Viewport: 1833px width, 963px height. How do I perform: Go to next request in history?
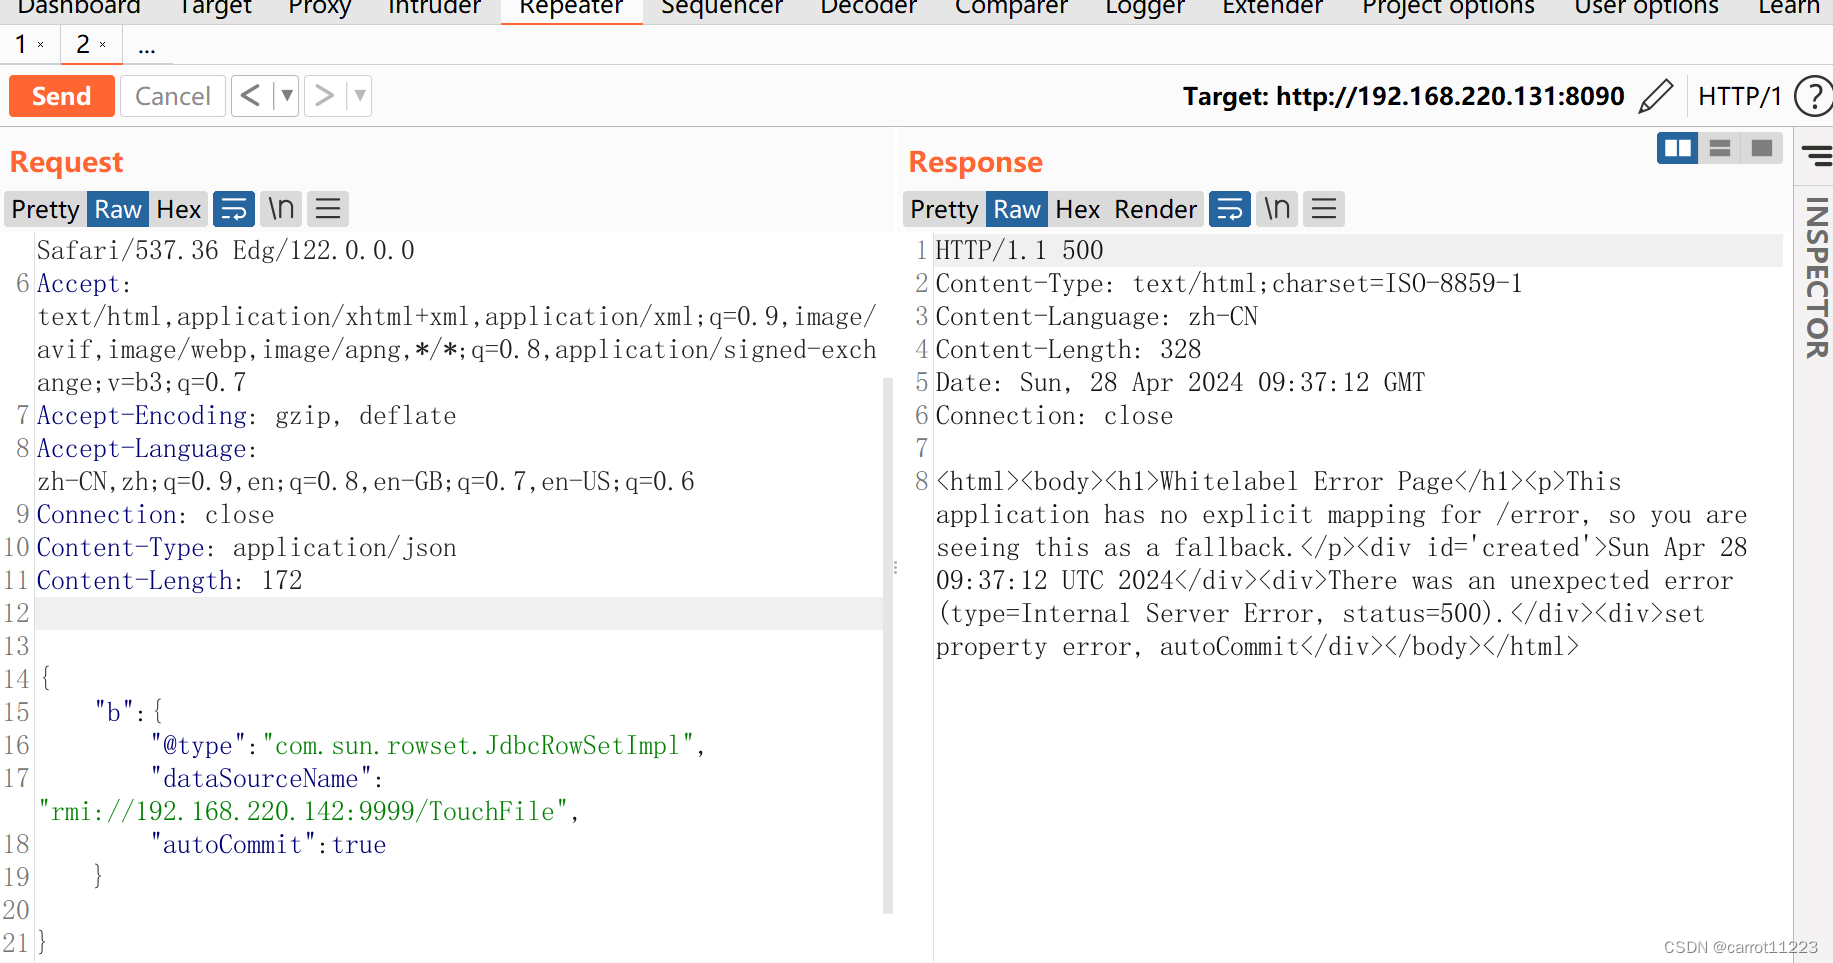pos(324,96)
